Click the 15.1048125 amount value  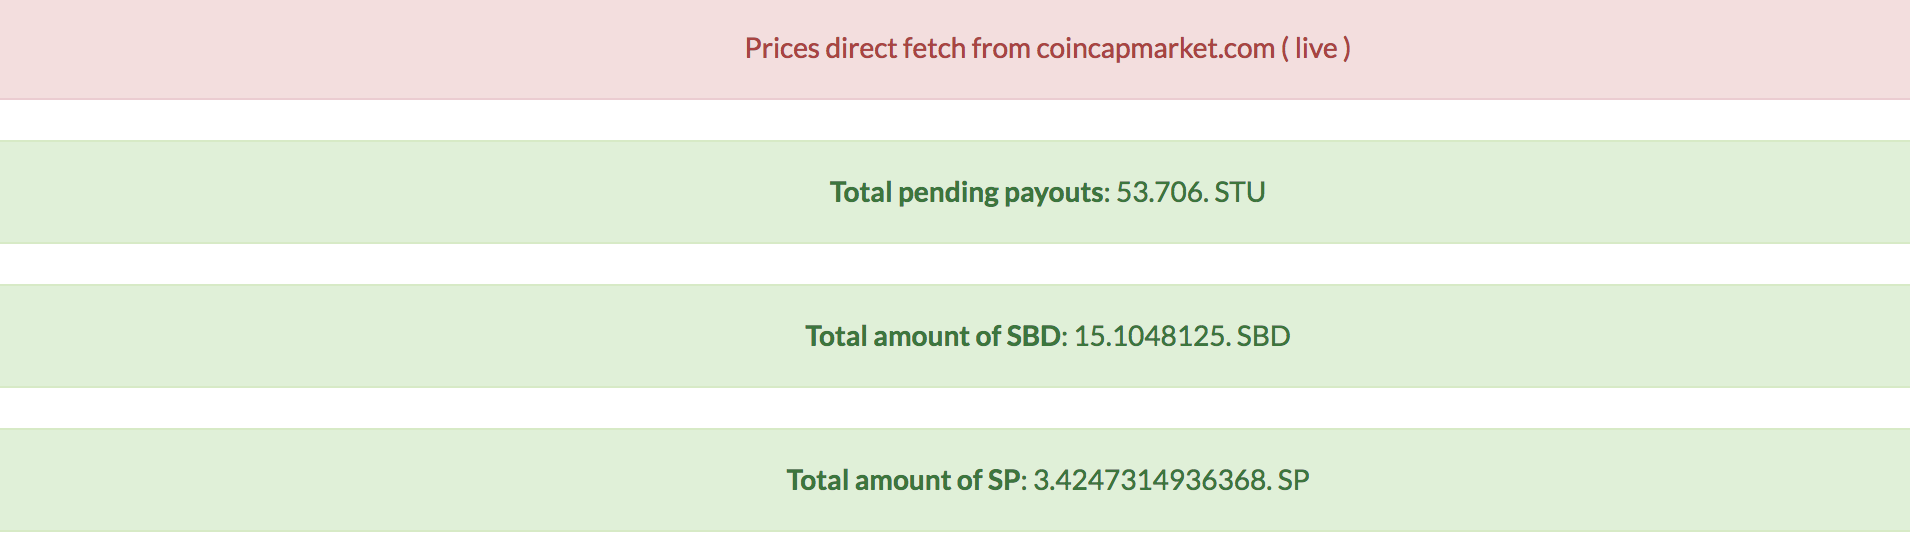[x=1150, y=336]
